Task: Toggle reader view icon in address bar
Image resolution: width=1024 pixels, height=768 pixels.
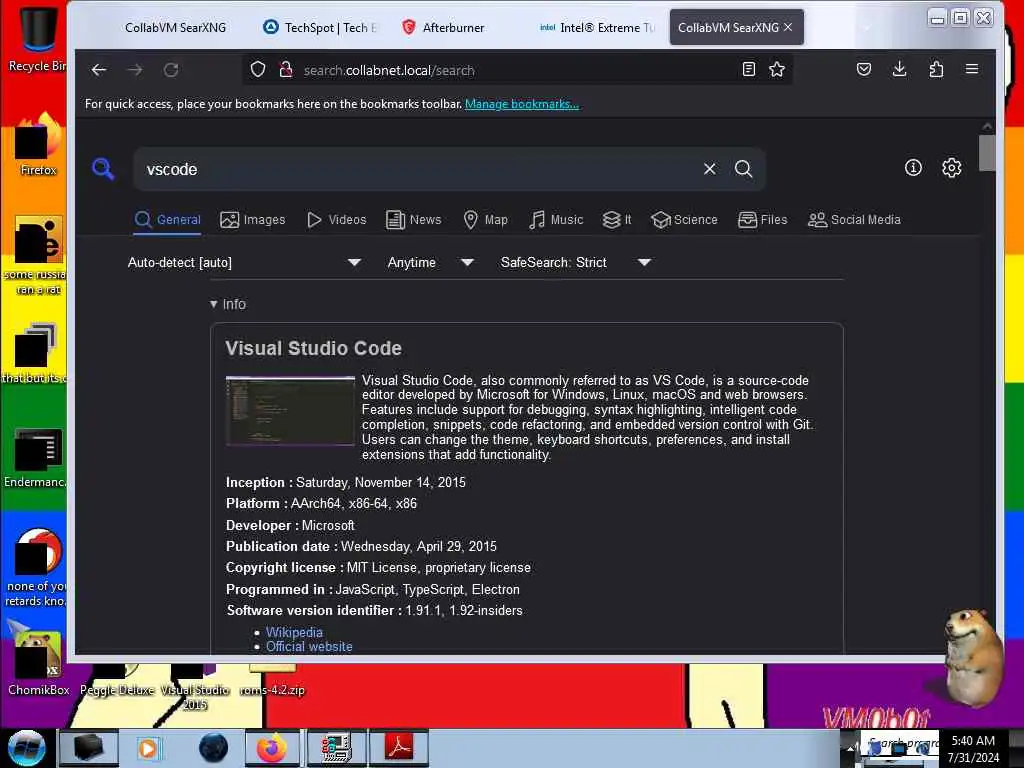Action: pos(749,69)
